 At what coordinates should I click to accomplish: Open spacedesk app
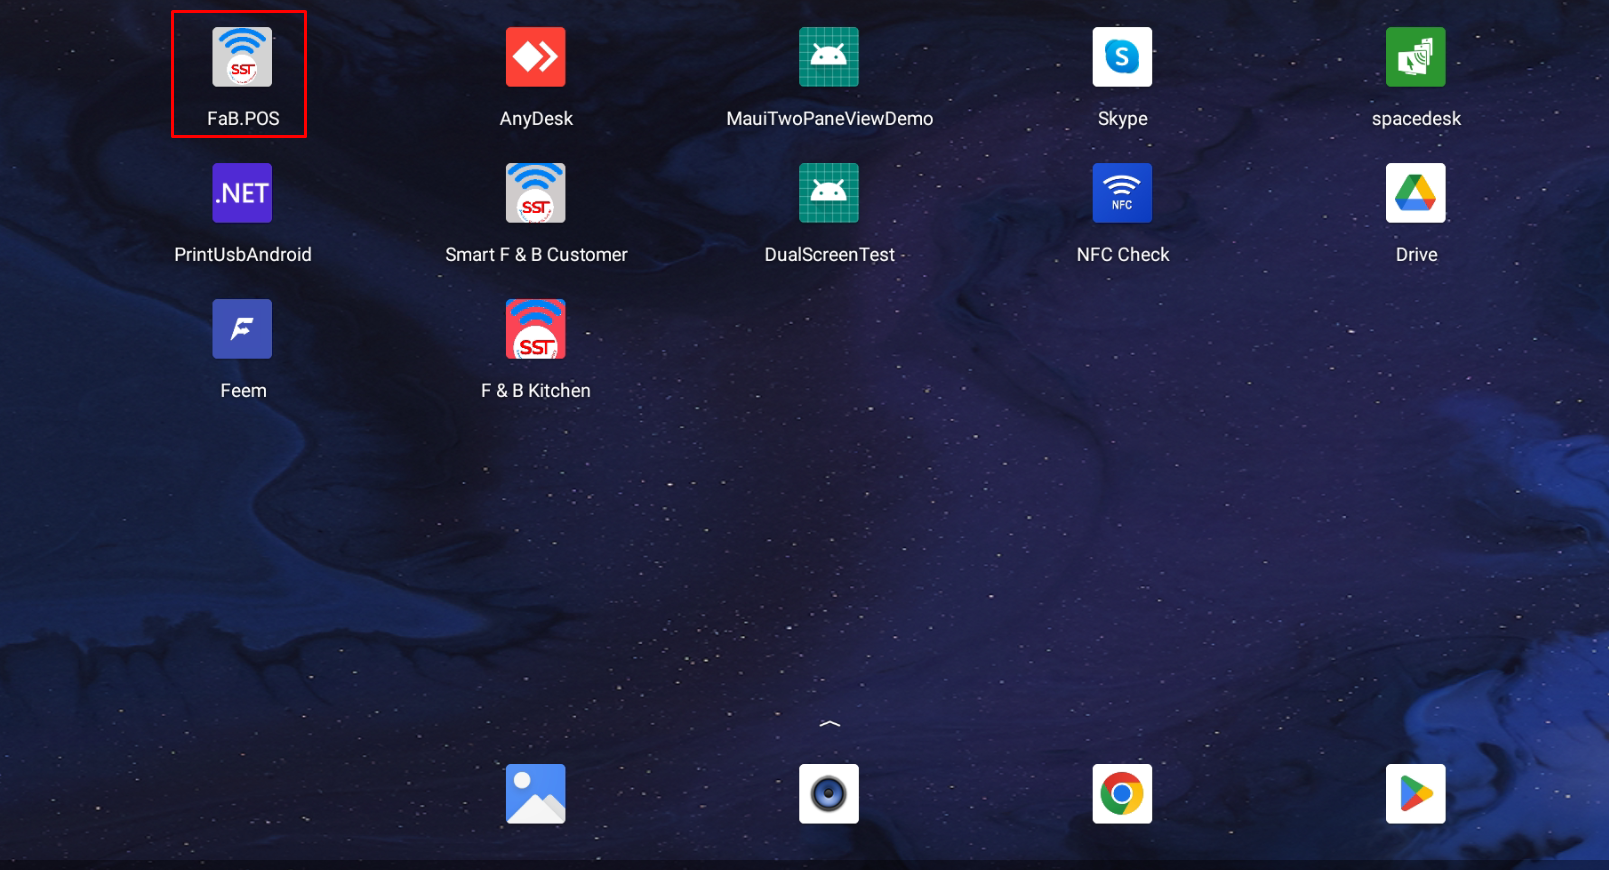1415,58
